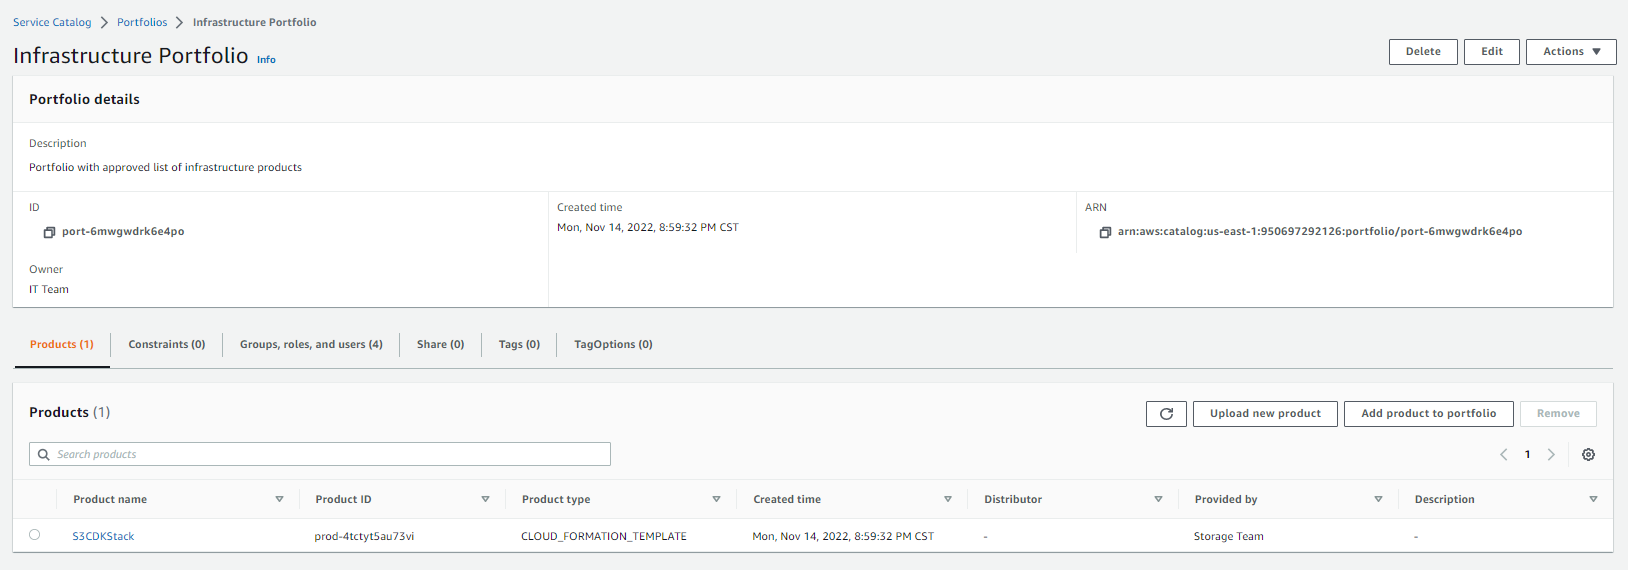Sort by Product type column arrow
Image resolution: width=1628 pixels, height=570 pixels.
pos(716,499)
